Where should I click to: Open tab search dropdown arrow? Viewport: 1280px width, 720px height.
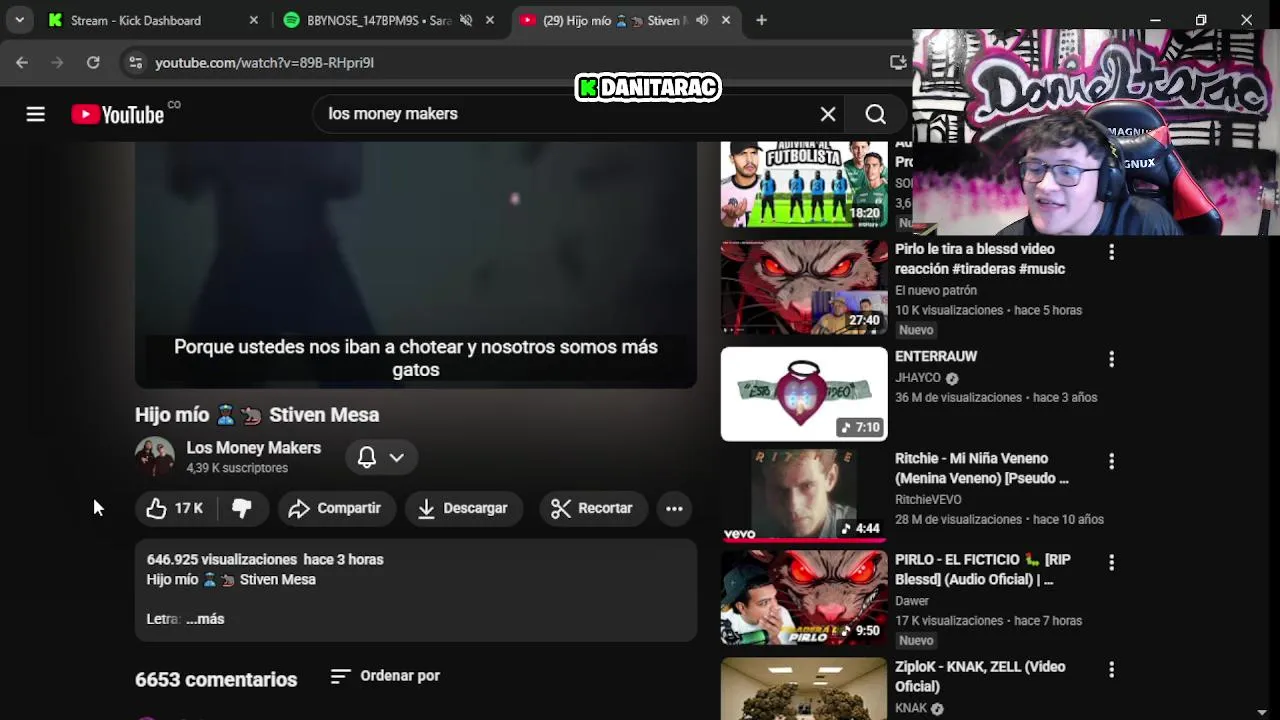click(x=20, y=20)
